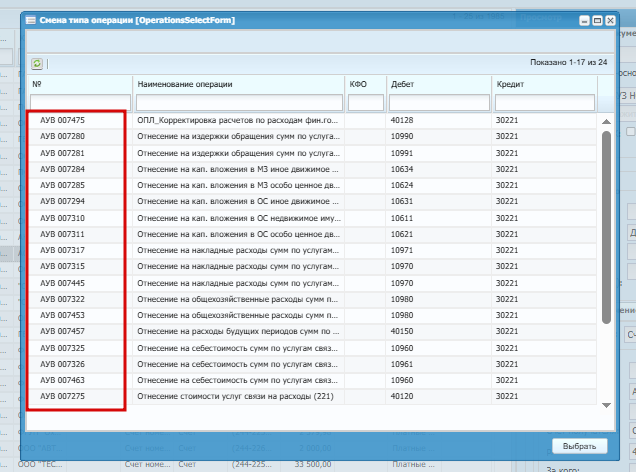Click scrollbar down arrow in operations grid
This screenshot has width=636, height=472.
(x=606, y=405)
